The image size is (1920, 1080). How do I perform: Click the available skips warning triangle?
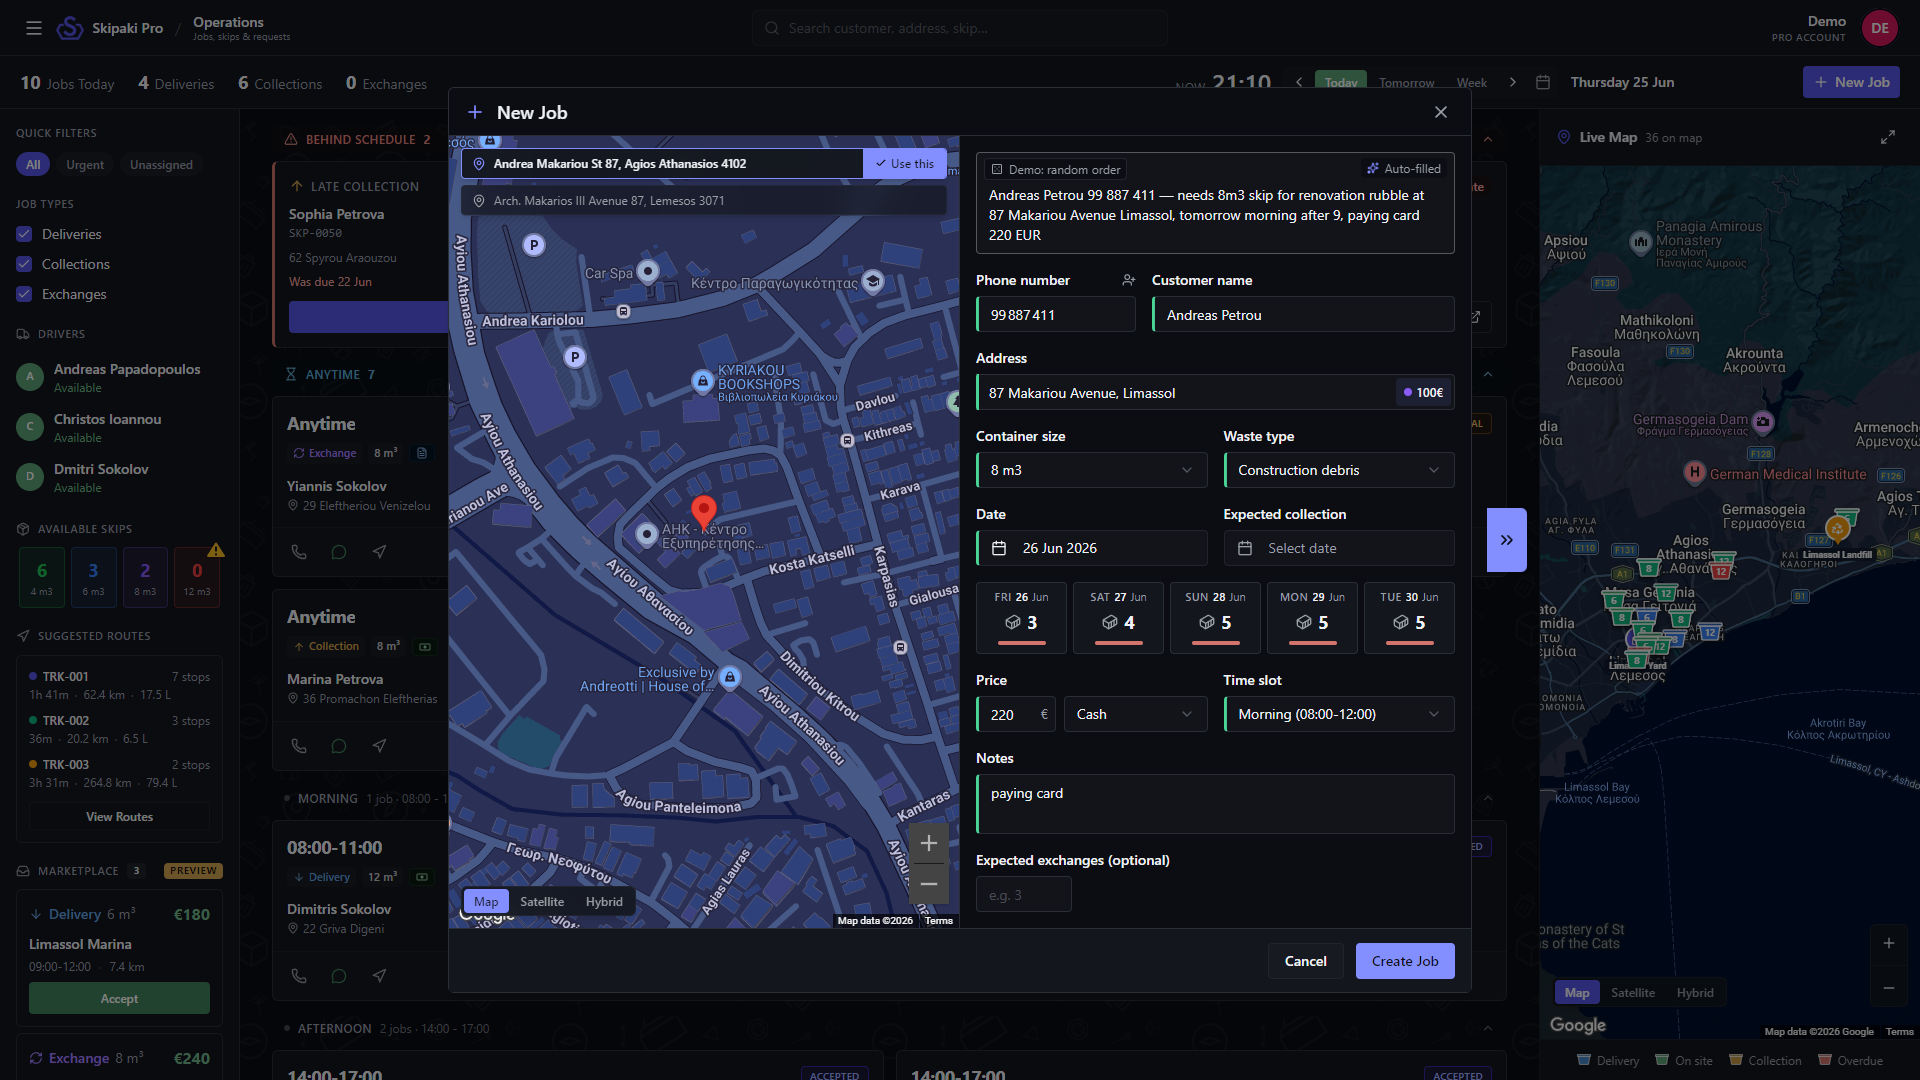click(216, 550)
